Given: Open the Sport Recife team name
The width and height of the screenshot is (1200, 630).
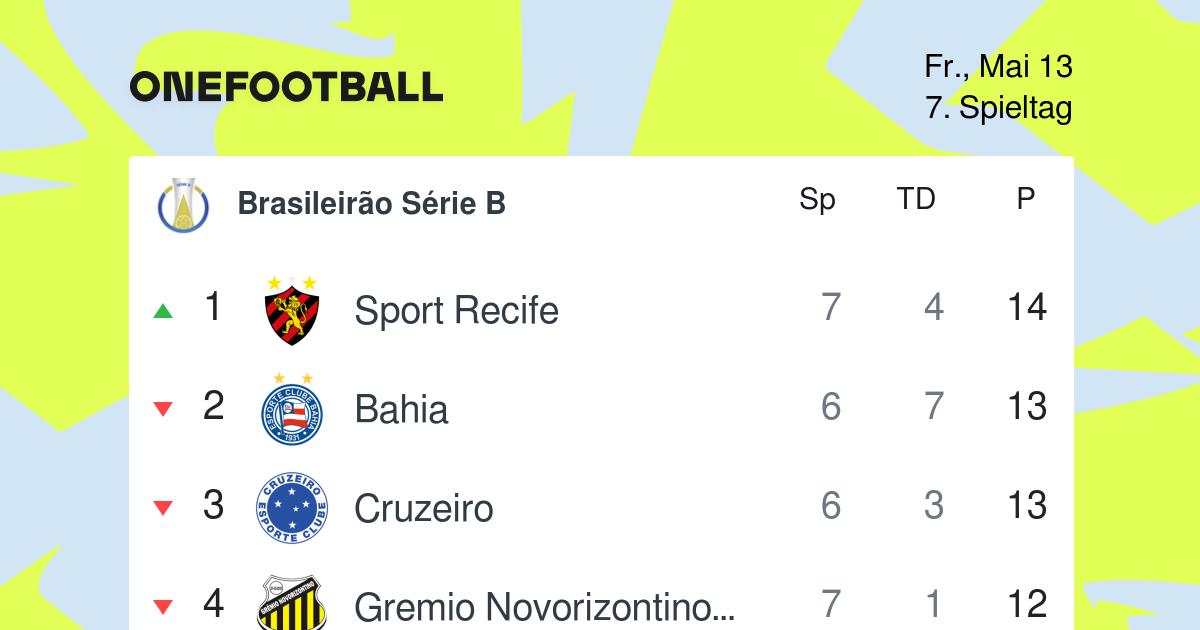Looking at the screenshot, I should pos(456,311).
